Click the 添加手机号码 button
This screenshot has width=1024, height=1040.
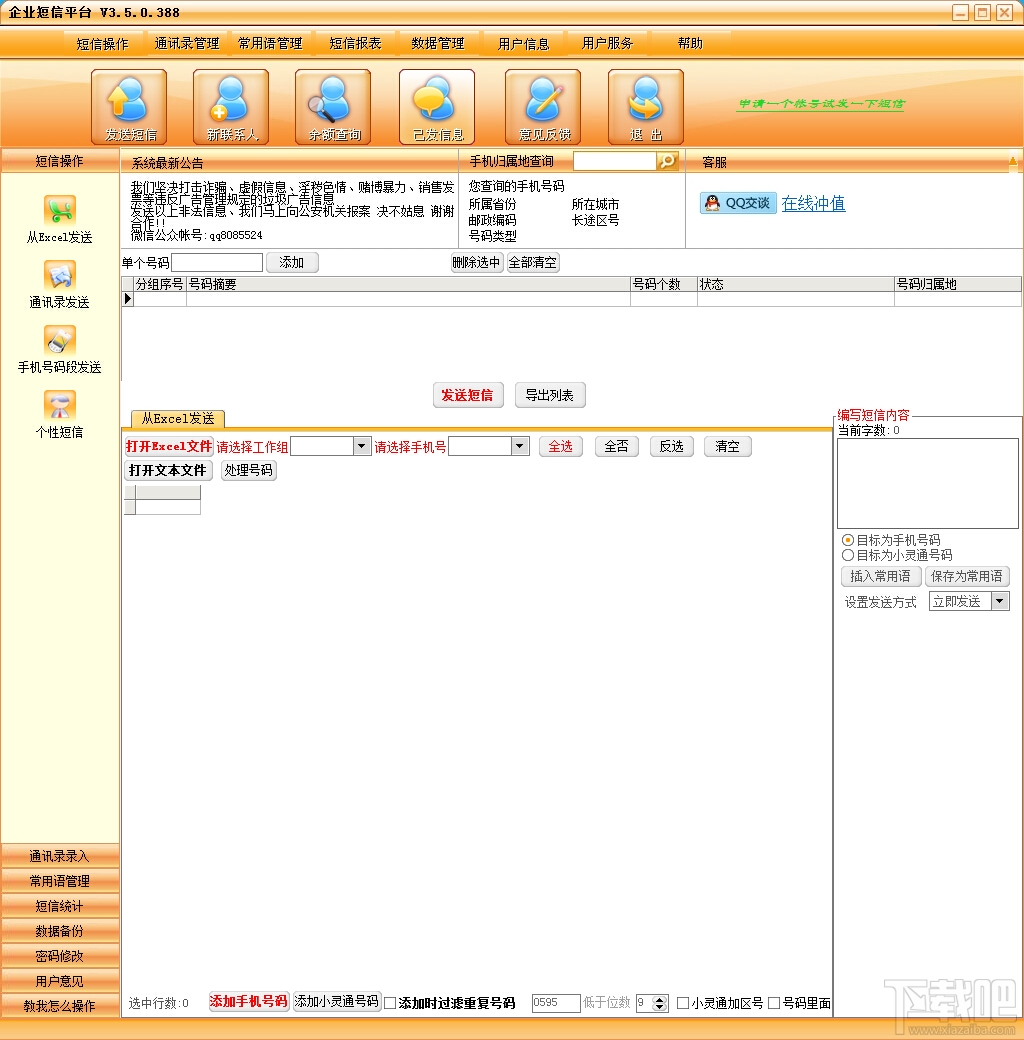click(249, 1002)
